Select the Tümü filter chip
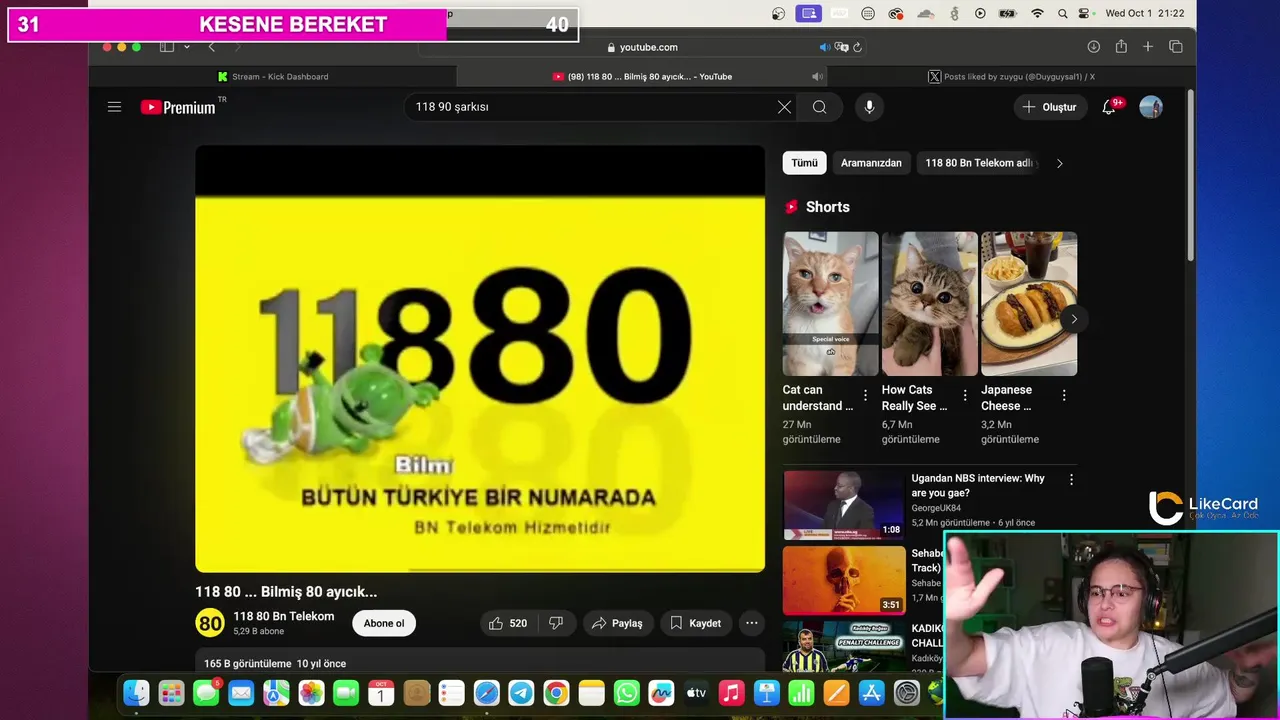 (804, 163)
